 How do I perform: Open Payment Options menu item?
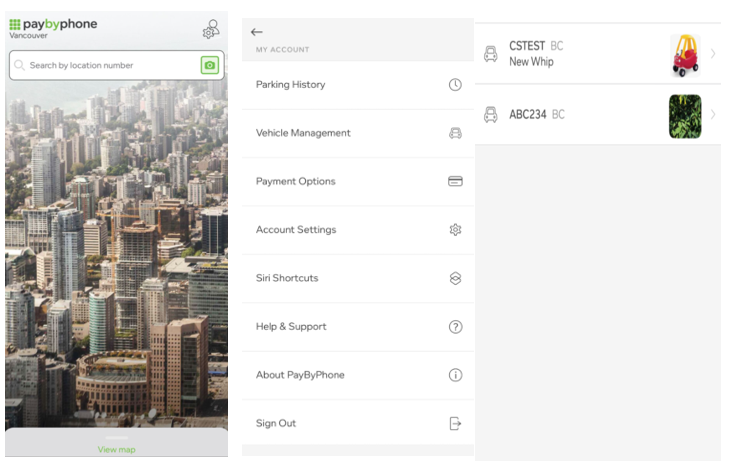[358, 181]
